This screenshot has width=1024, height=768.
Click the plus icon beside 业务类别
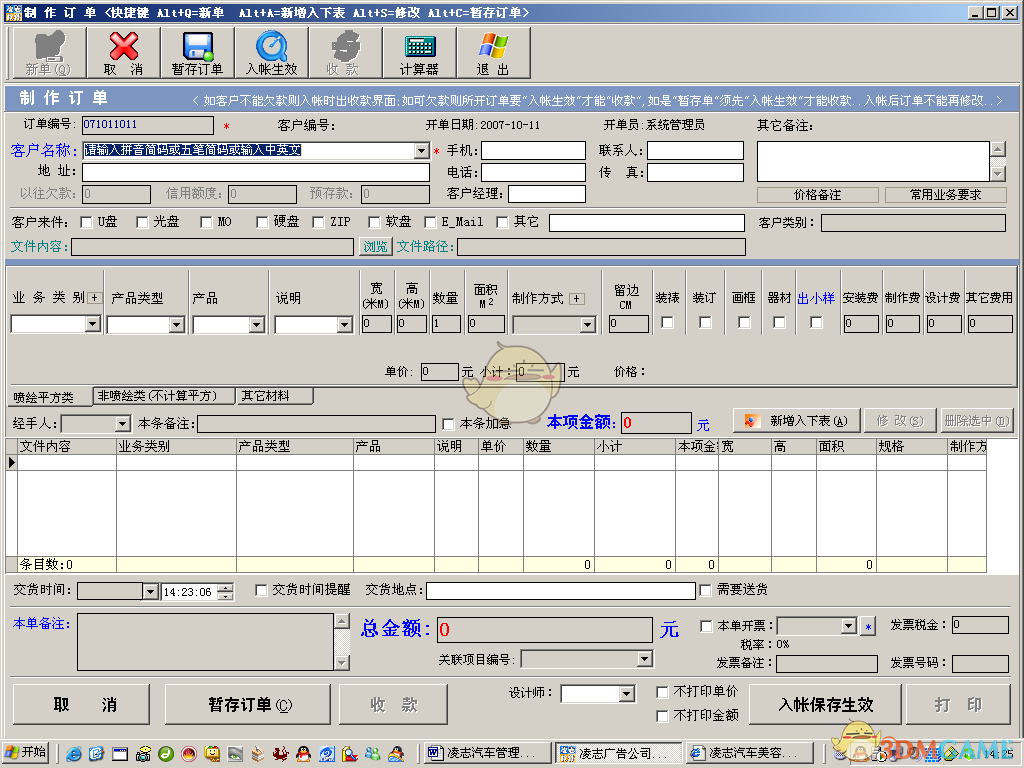pyautogui.click(x=95, y=297)
